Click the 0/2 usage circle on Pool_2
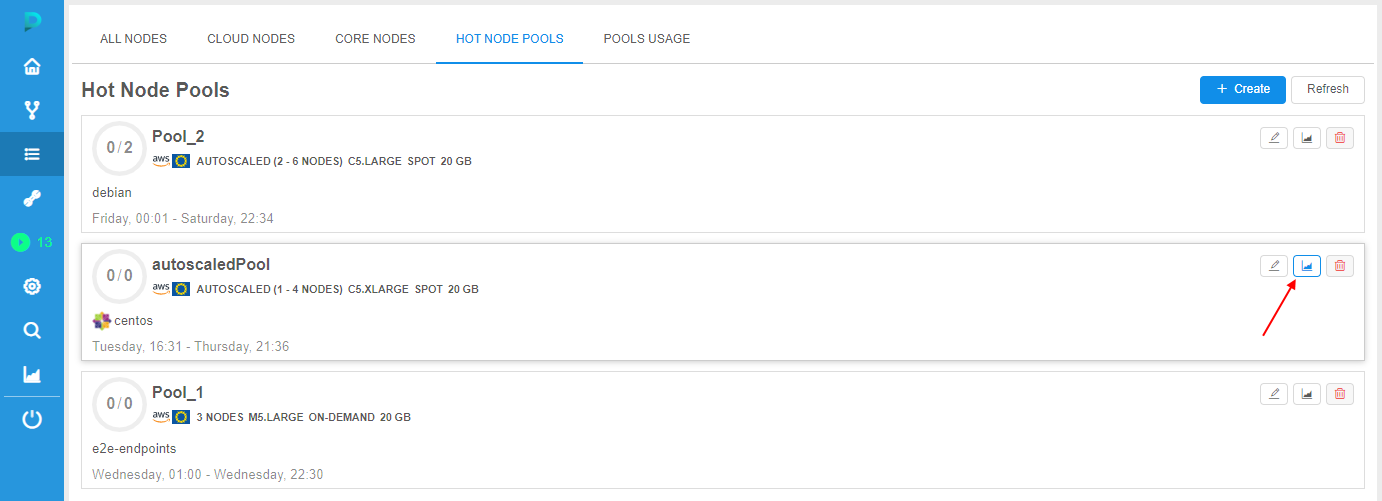Image resolution: width=1382 pixels, height=501 pixels. 119,148
